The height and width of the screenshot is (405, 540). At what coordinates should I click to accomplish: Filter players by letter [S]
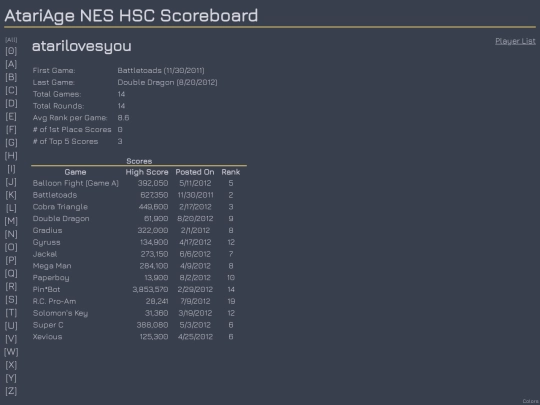[11, 300]
